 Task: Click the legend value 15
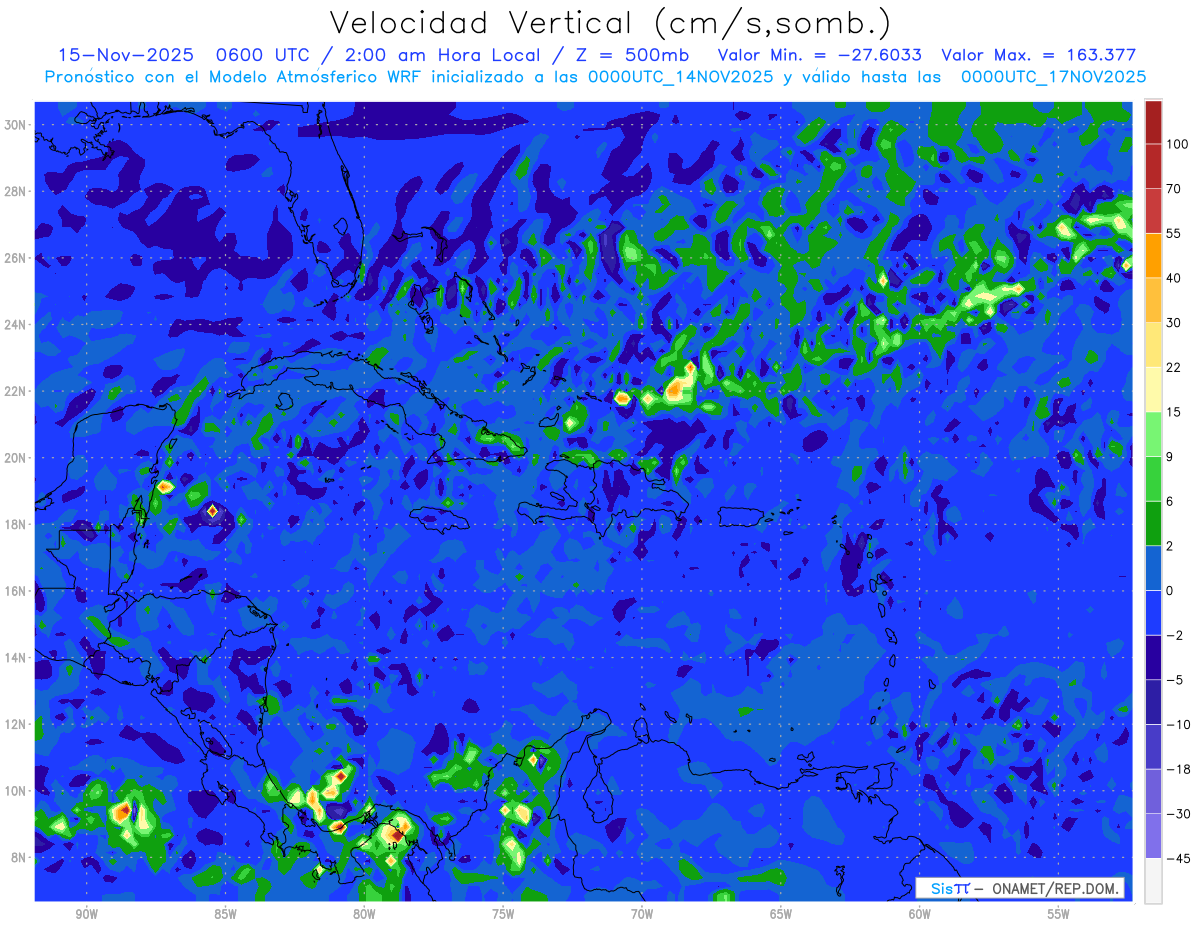(1174, 412)
